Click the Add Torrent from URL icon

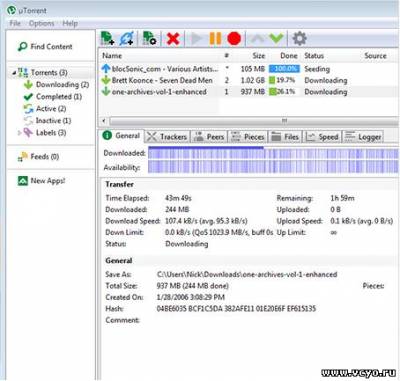tap(127, 38)
